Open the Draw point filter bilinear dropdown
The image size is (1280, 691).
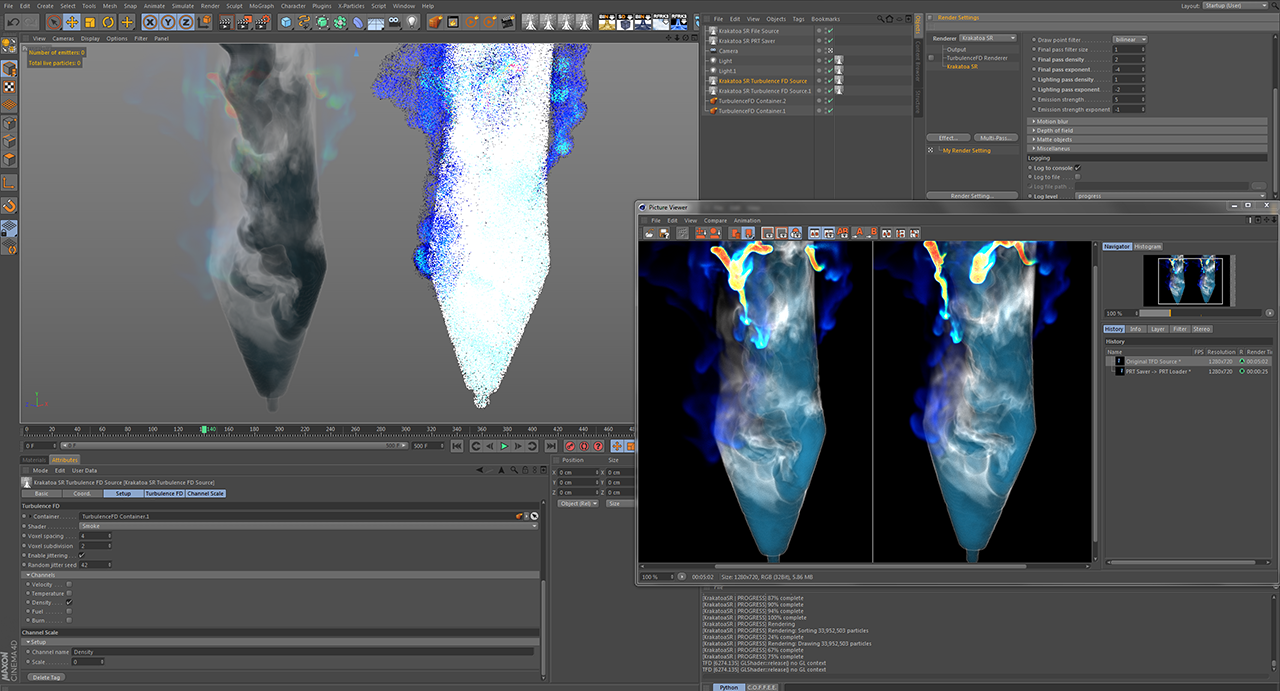point(1130,39)
